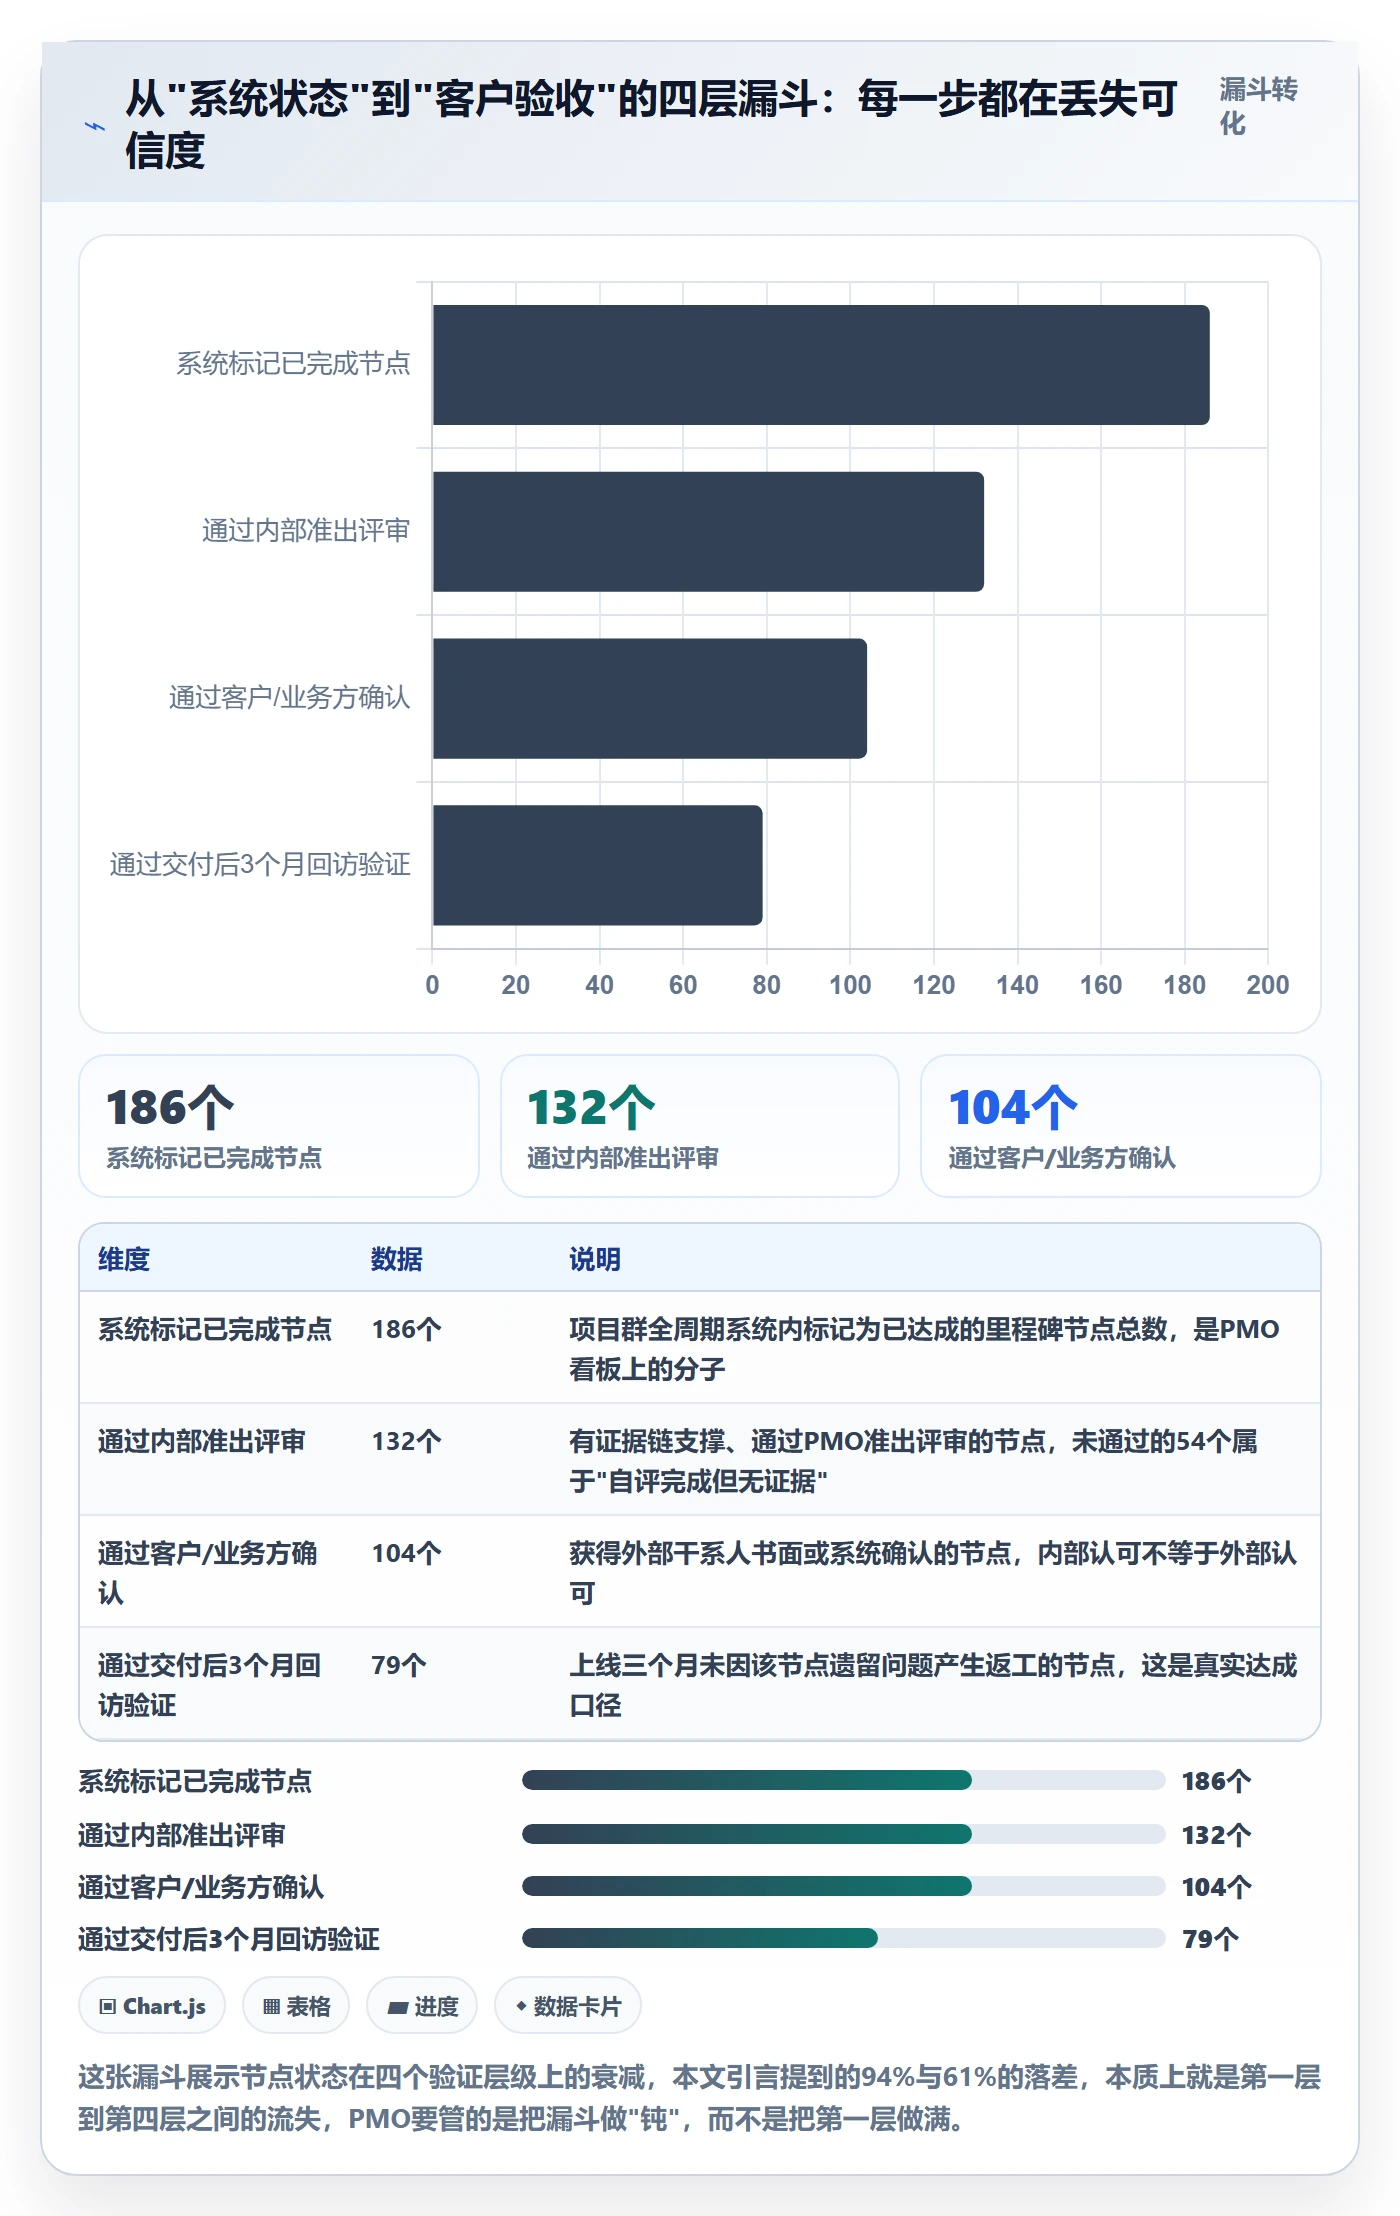1400x2216 pixels.
Task: Click the footer paragraph about 94%与61%
Action: [x=700, y=2098]
